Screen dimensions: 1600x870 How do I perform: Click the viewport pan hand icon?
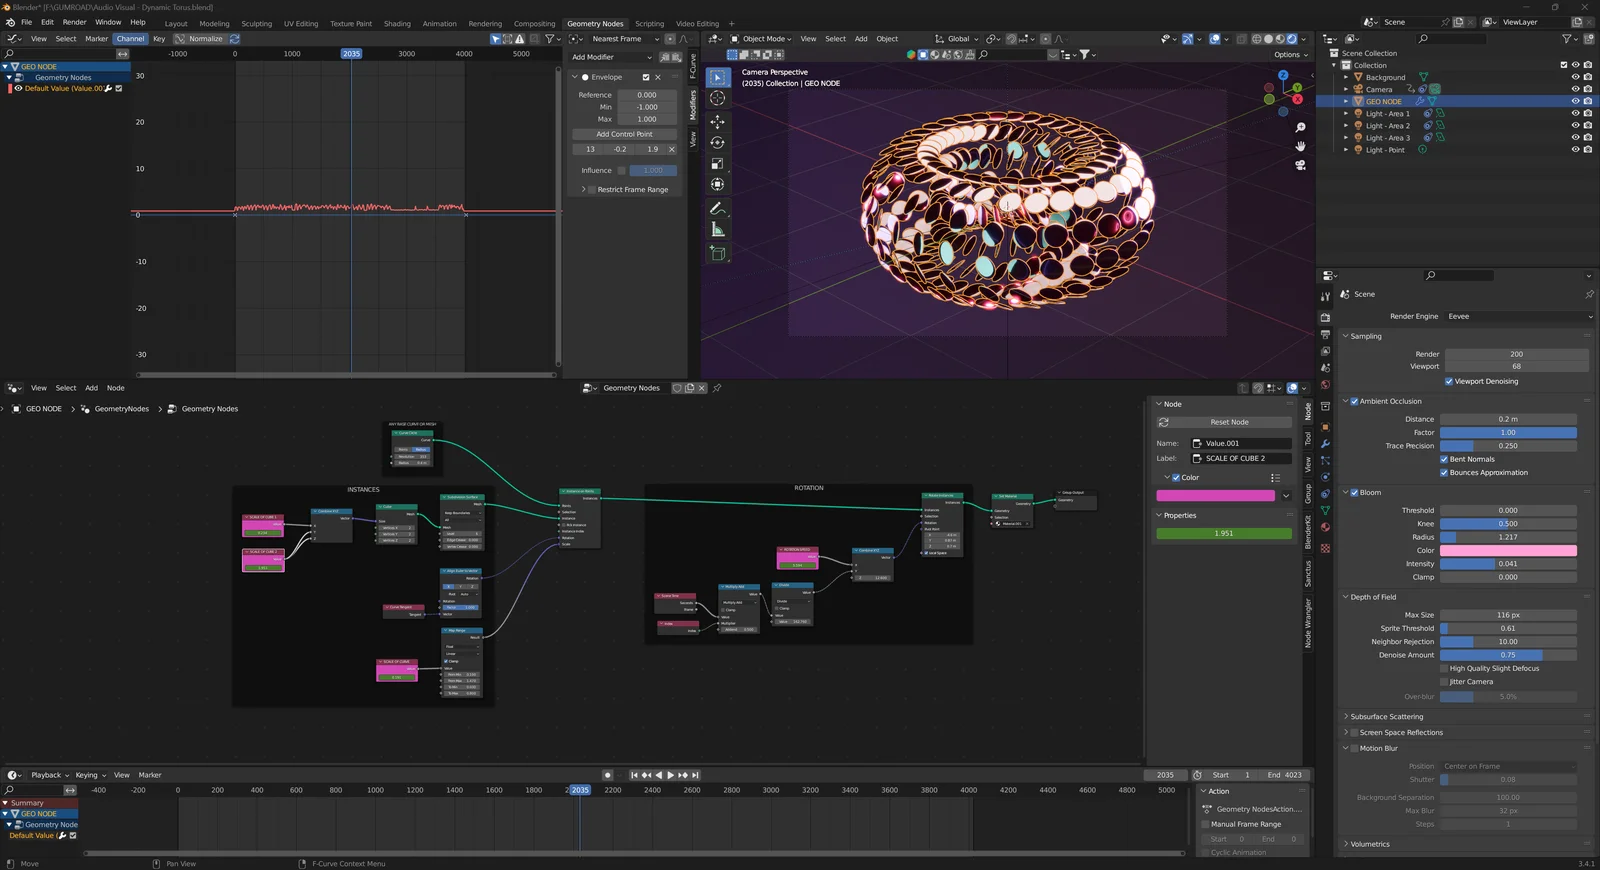(x=1300, y=146)
